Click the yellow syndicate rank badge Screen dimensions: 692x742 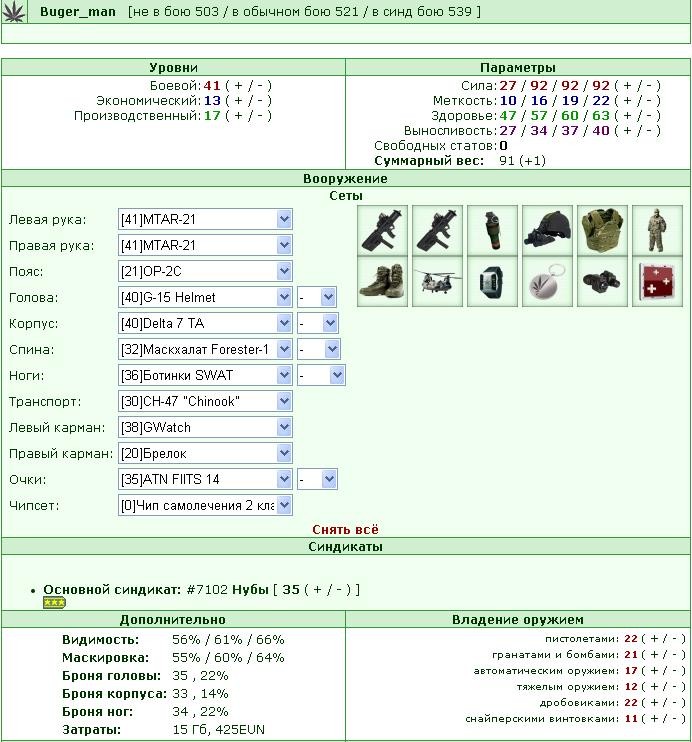[54, 602]
